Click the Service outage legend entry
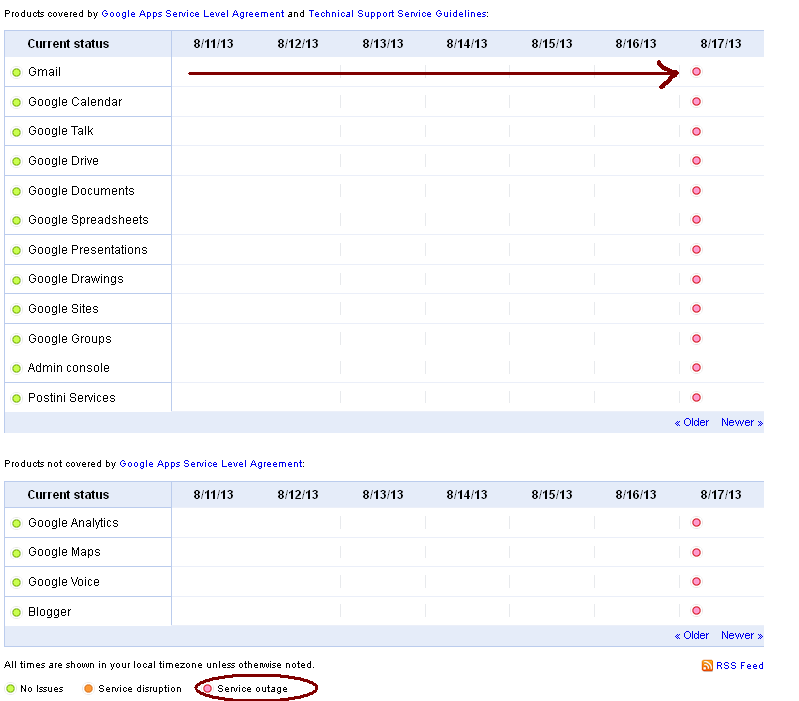 (x=246, y=689)
